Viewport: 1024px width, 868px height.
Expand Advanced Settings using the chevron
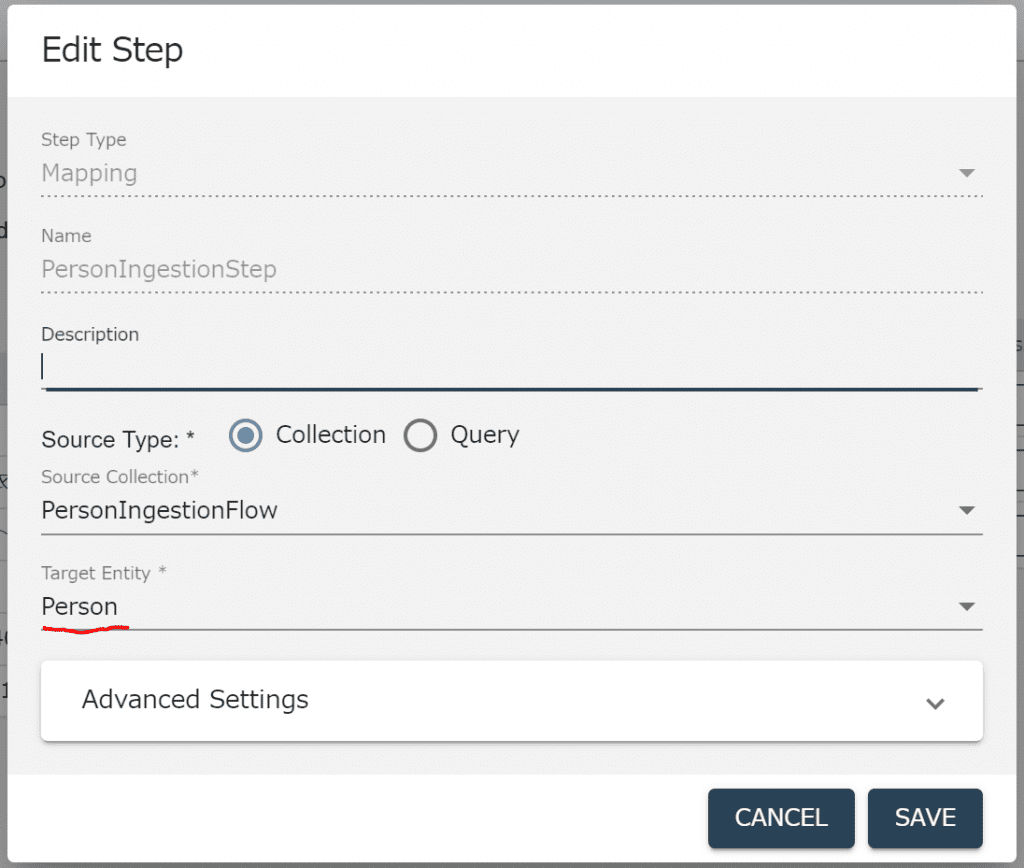935,703
